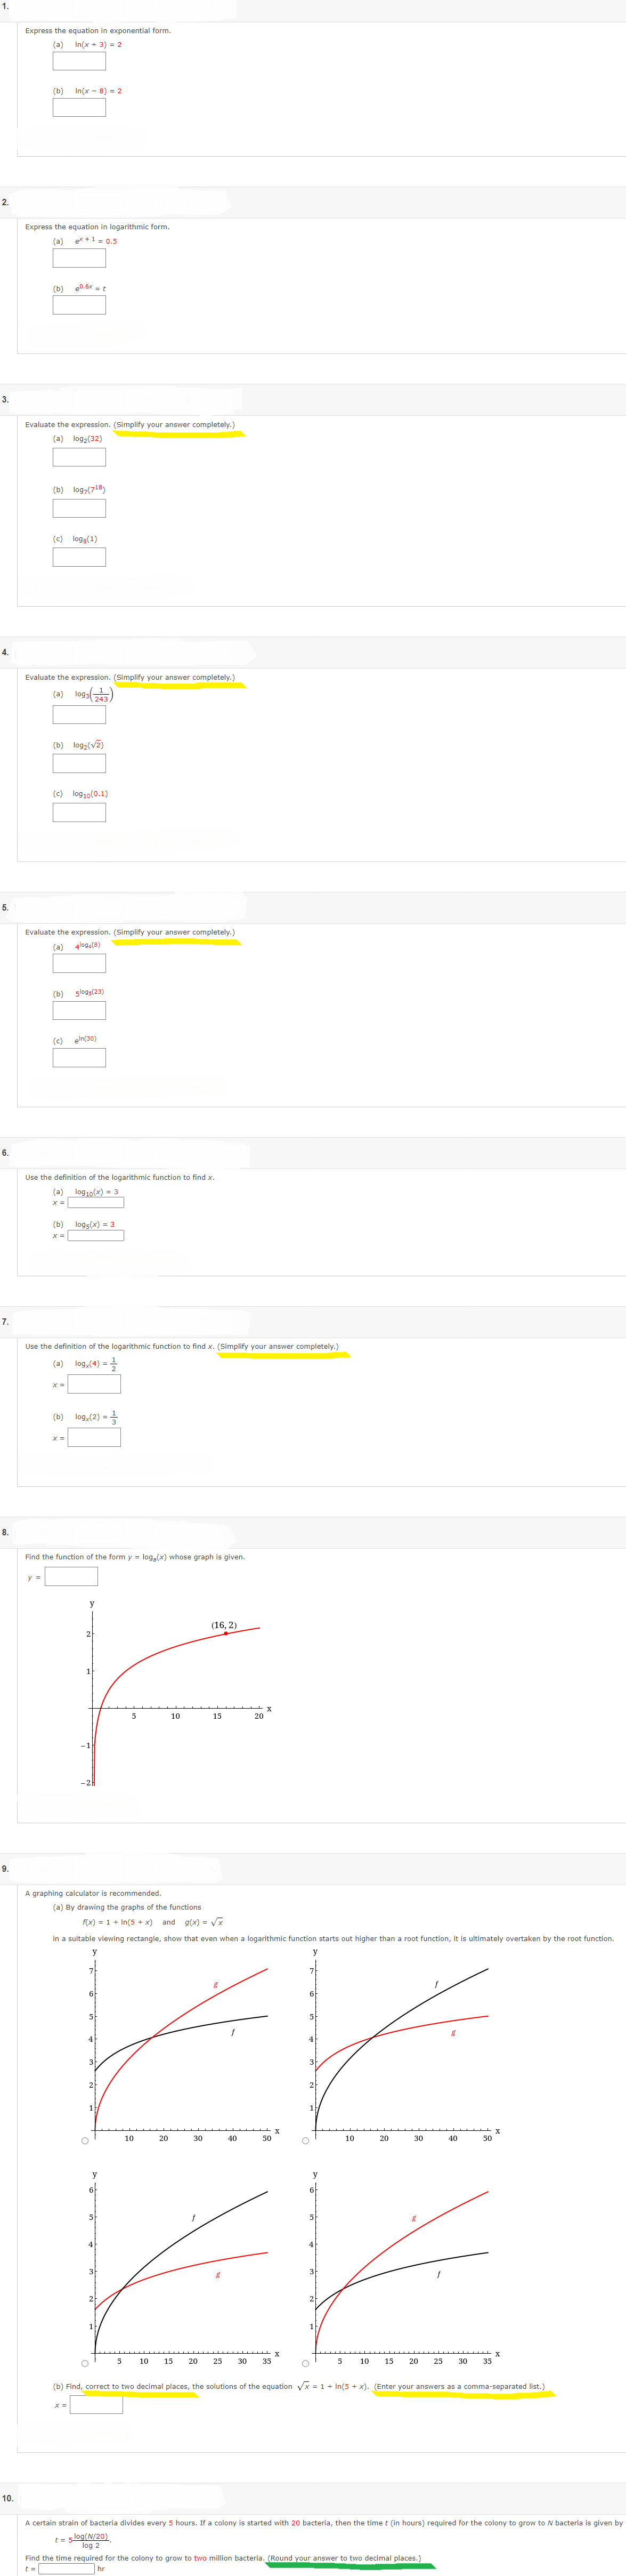
Task: Click "Express the equation in logarithmic form." text
Action: 97,227
